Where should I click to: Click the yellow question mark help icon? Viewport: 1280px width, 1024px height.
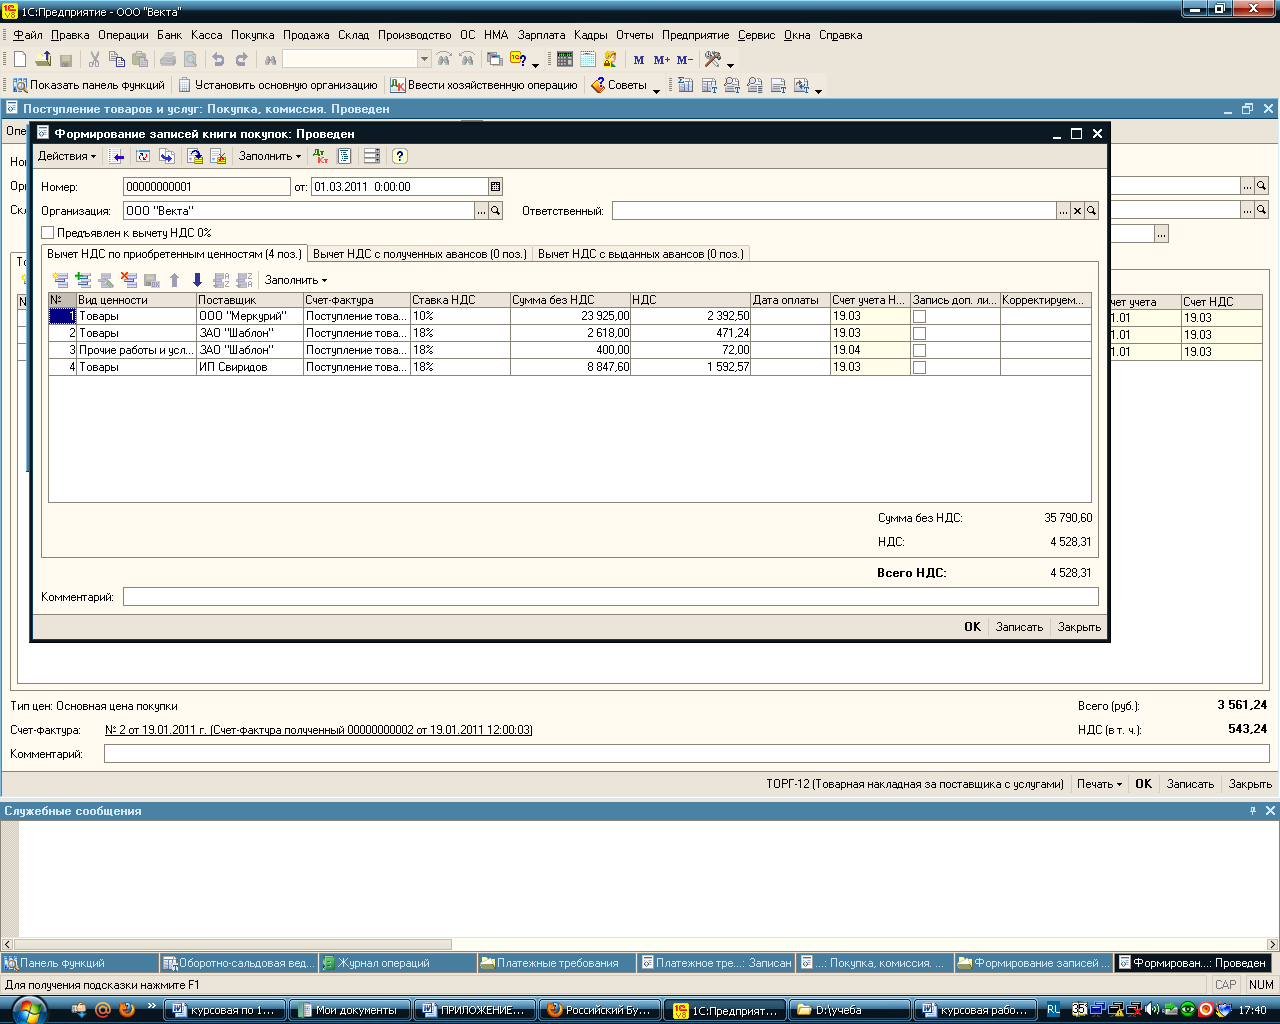399,156
